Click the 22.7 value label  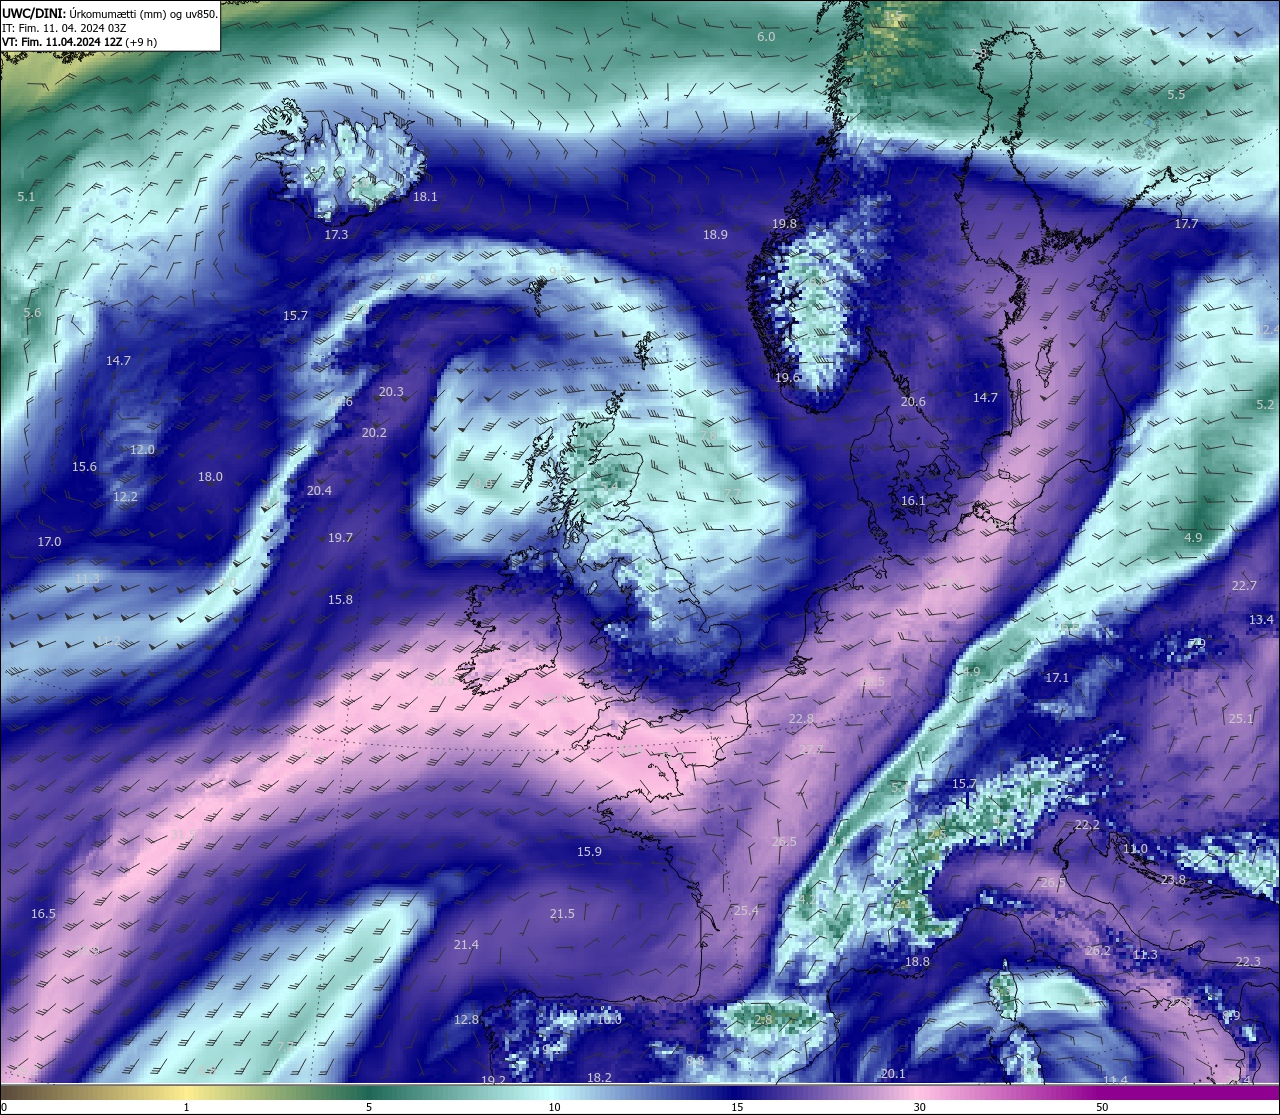1245,586
